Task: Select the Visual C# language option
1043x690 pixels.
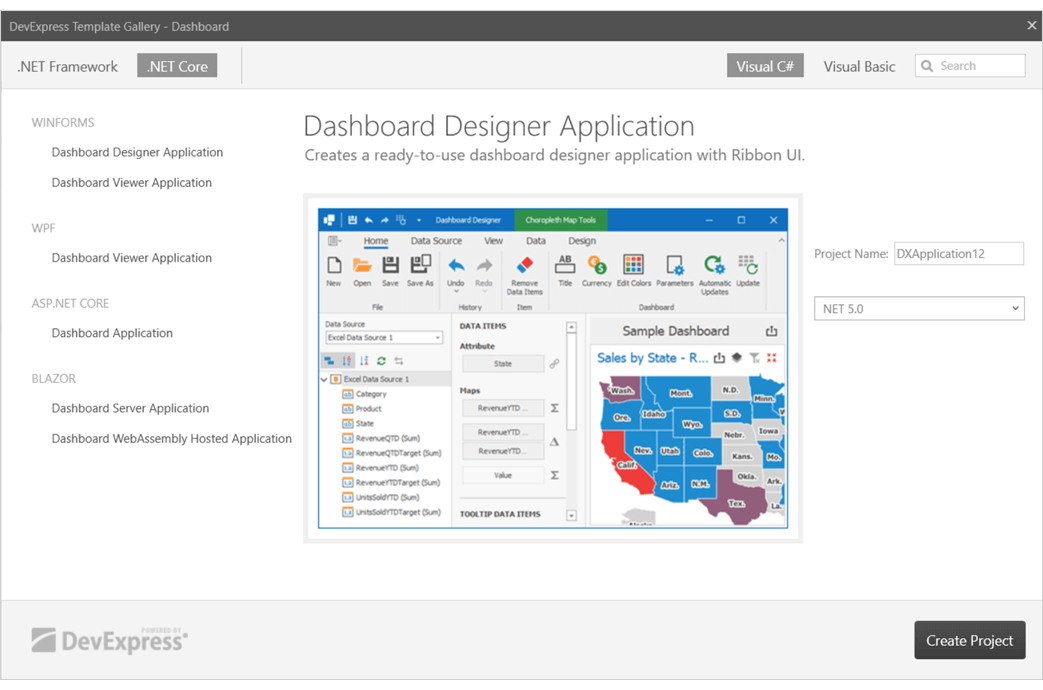Action: pos(765,67)
